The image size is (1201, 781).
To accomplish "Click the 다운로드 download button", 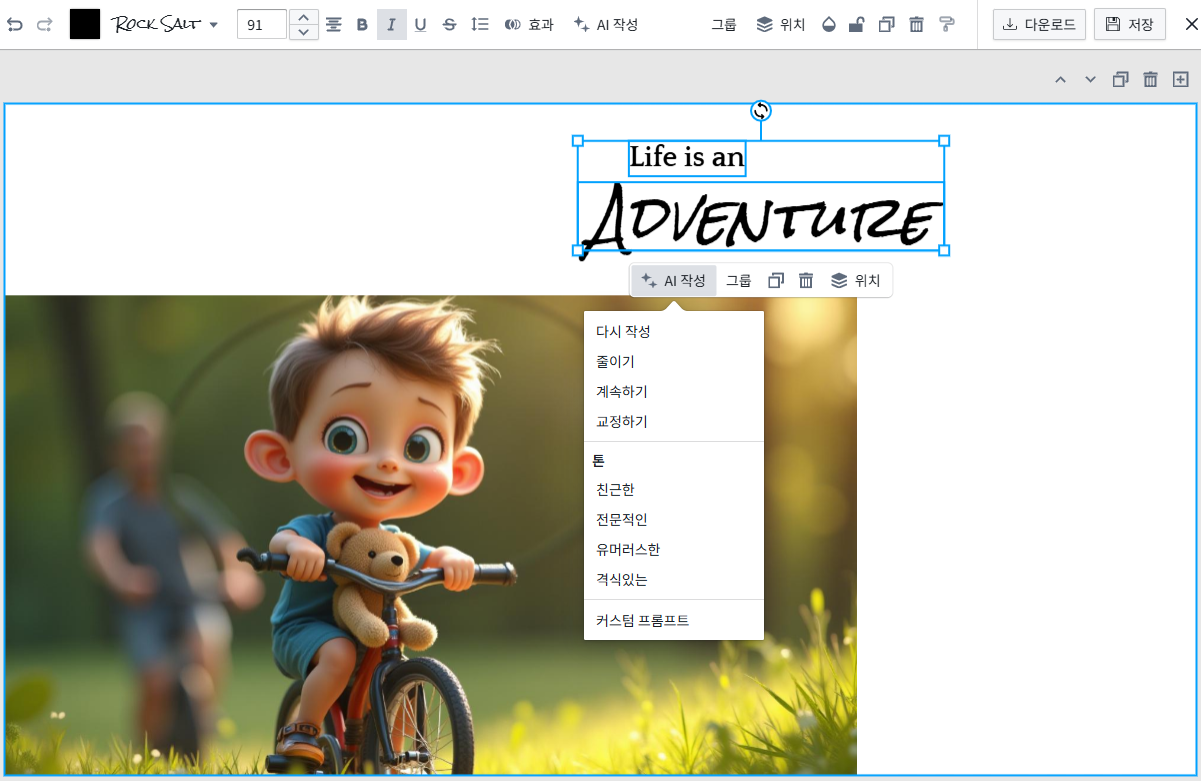I will point(1039,24).
